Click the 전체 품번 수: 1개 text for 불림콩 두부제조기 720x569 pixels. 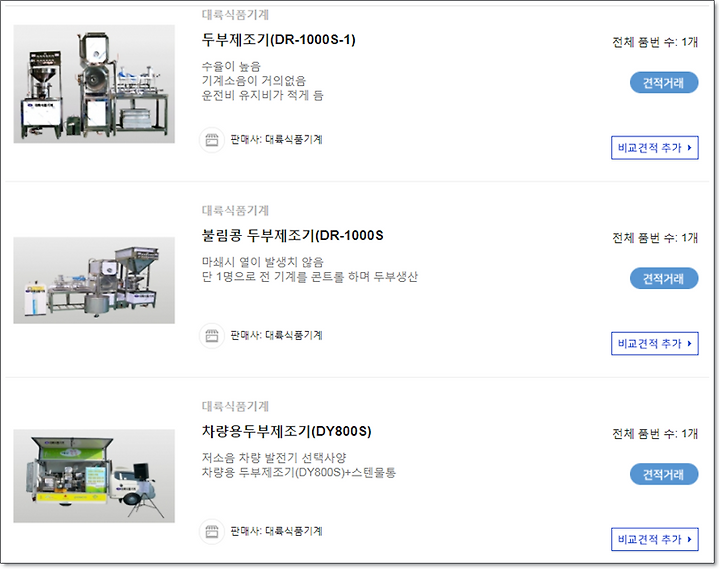point(655,238)
